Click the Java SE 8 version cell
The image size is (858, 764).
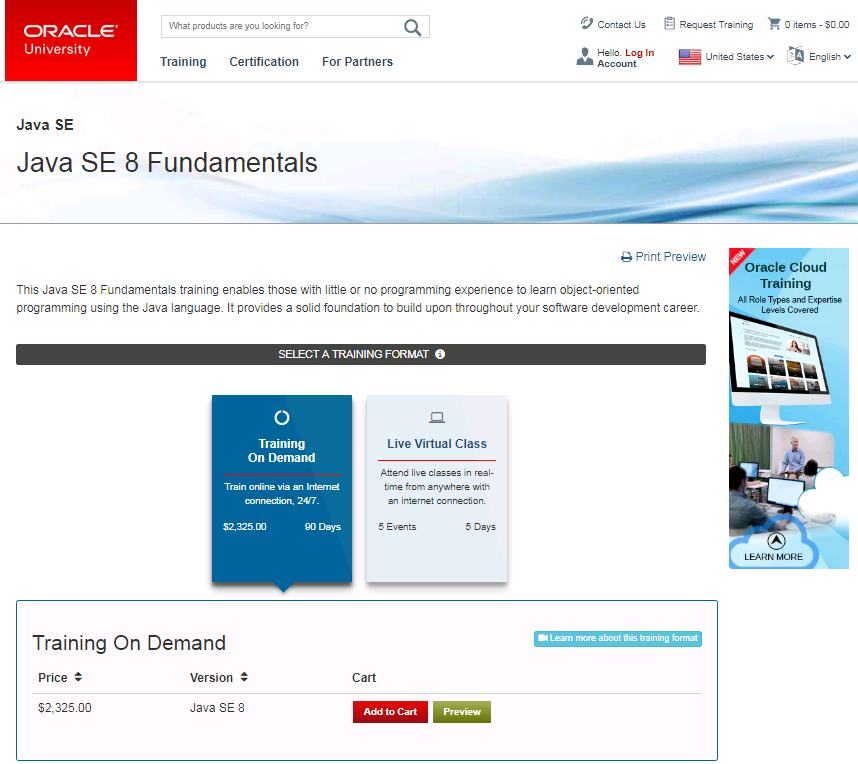(217, 708)
